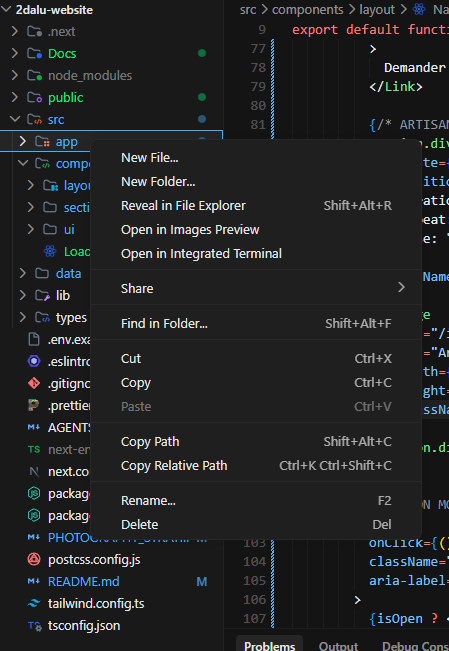The image size is (449, 651).
Task: Click the React icon in breadcrumb
Action: (x=420, y=9)
